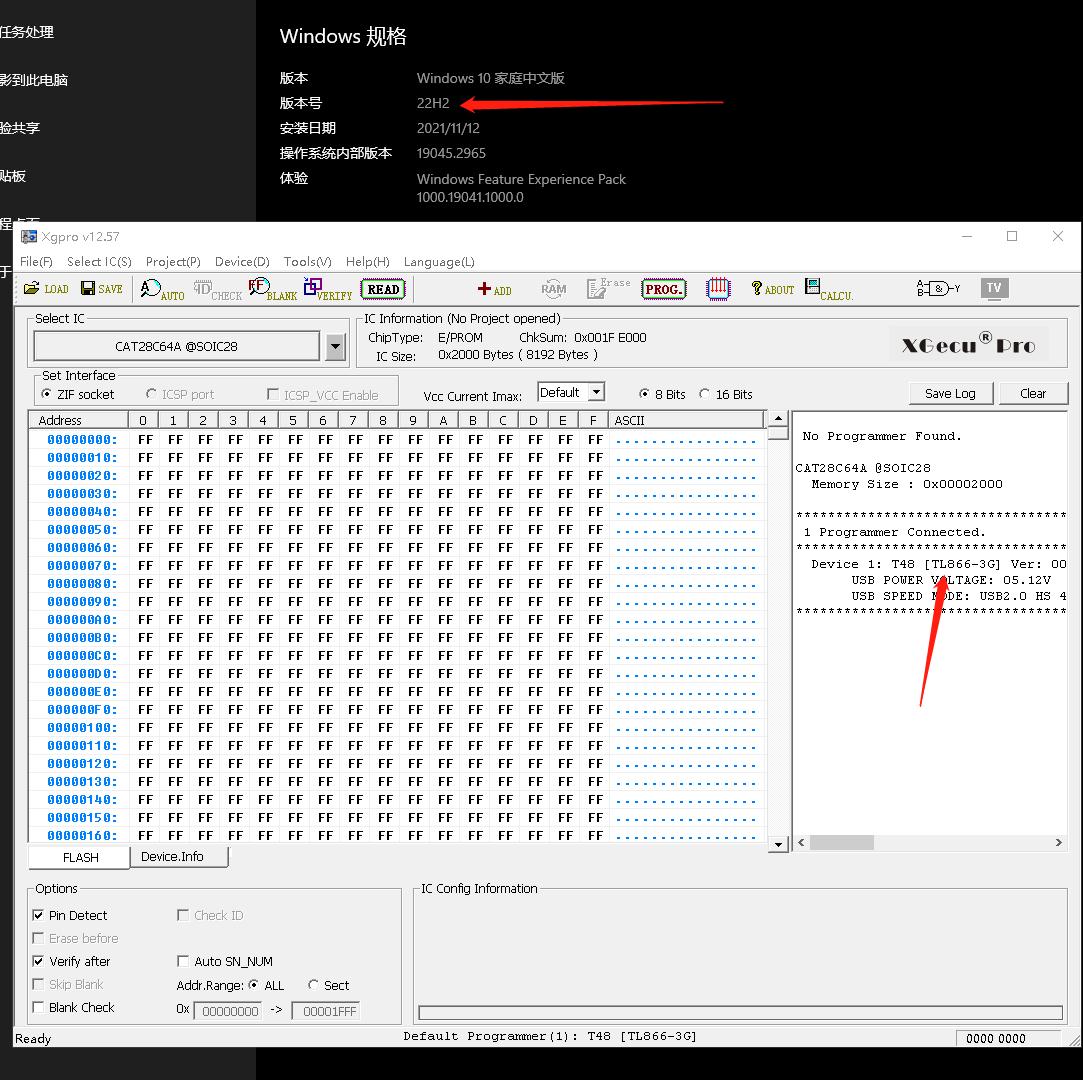Click the SAVE toolbar icon
Viewport: 1083px width, 1080px height.
click(101, 289)
